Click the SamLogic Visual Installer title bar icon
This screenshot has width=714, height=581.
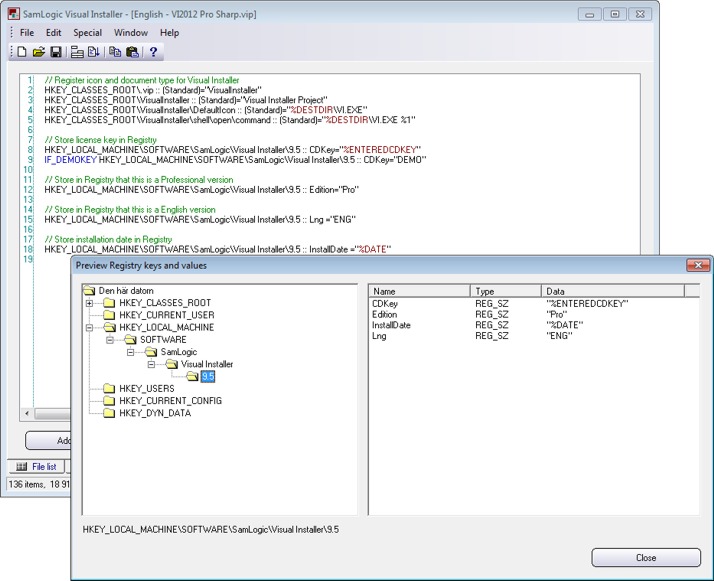[14, 14]
